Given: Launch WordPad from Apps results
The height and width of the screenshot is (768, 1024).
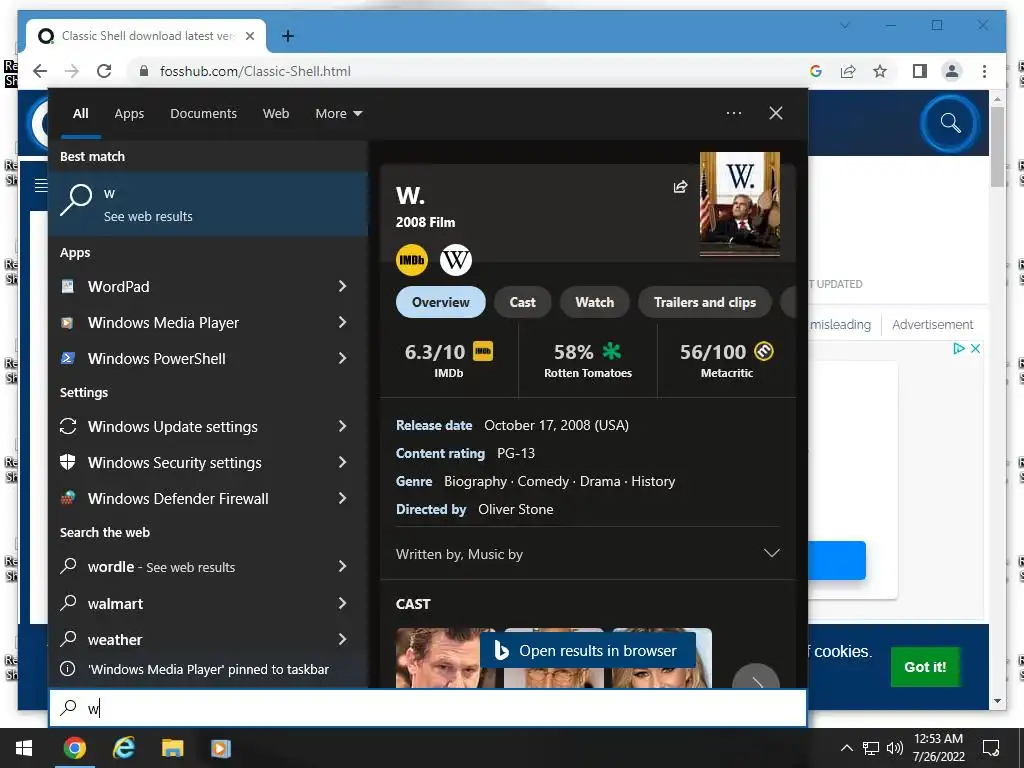Looking at the screenshot, I should (x=208, y=287).
